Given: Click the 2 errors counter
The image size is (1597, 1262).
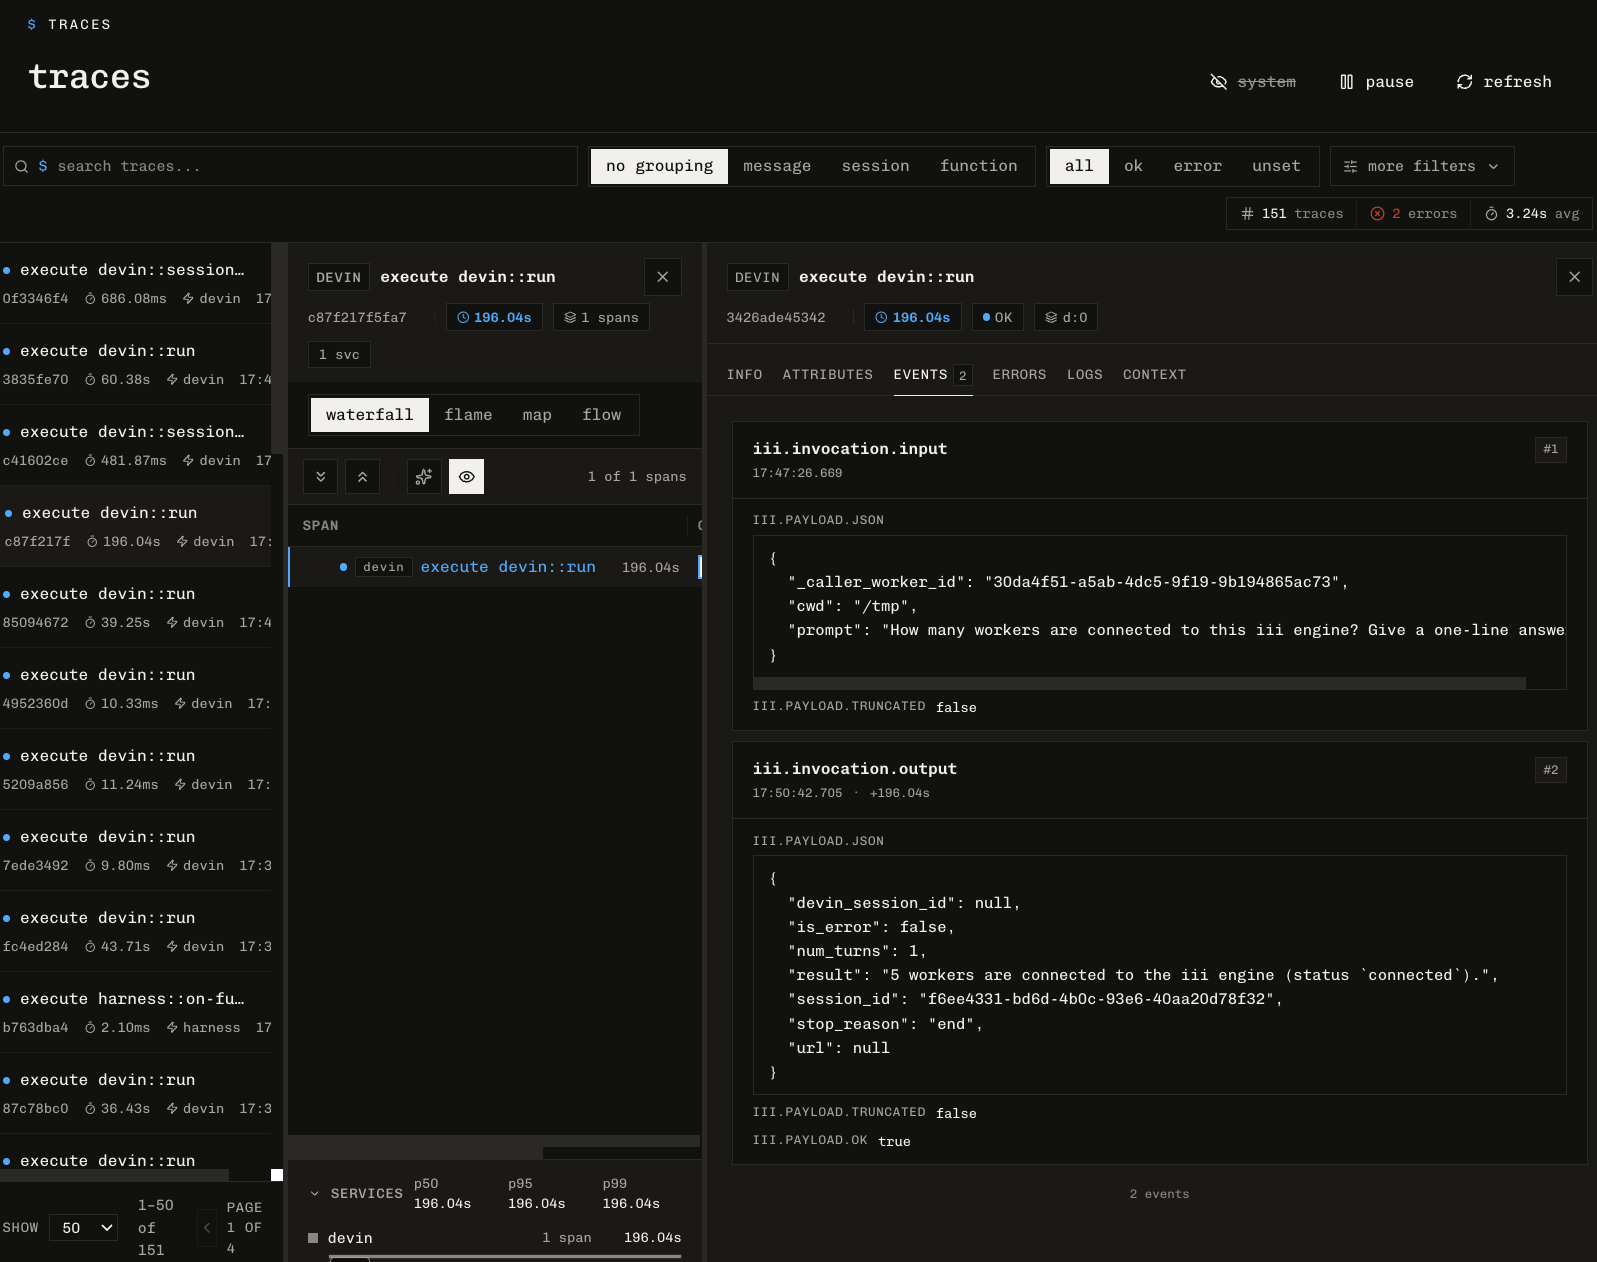Looking at the screenshot, I should click(x=1413, y=214).
